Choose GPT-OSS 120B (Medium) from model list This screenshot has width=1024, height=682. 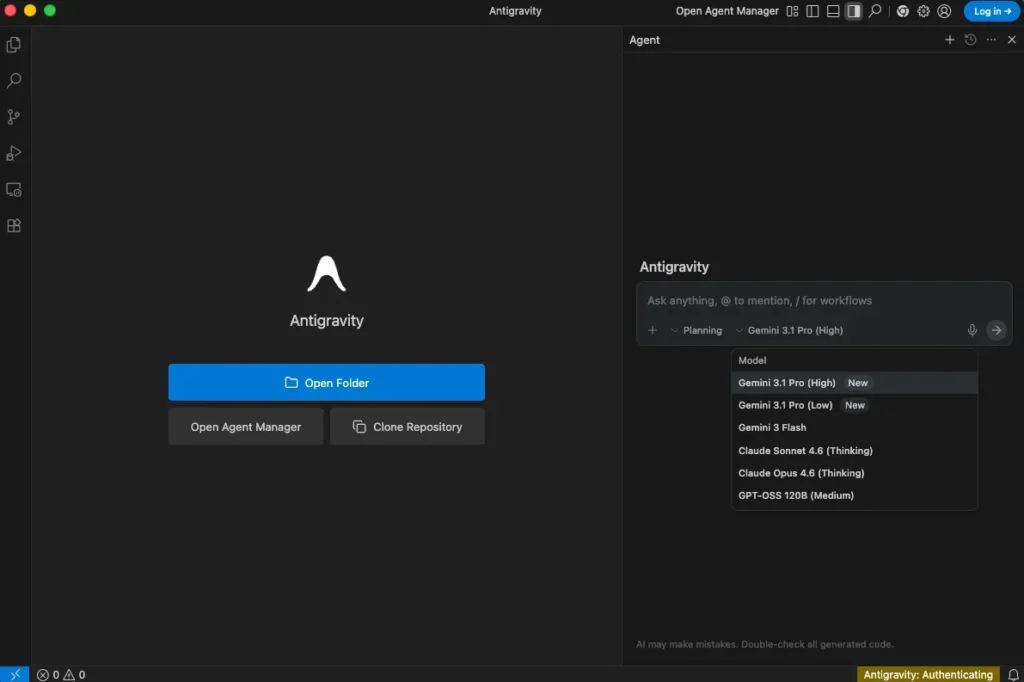[x=796, y=495]
